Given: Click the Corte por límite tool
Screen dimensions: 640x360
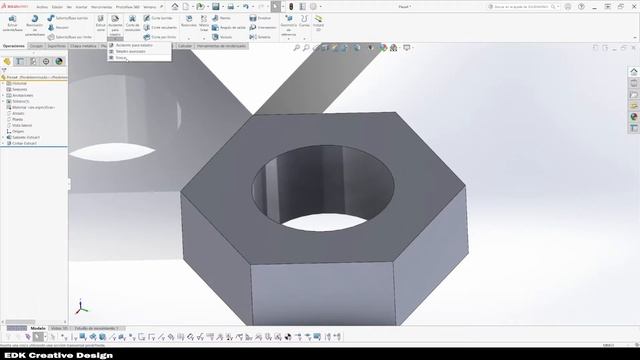Looking at the screenshot, I should pyautogui.click(x=160, y=37).
